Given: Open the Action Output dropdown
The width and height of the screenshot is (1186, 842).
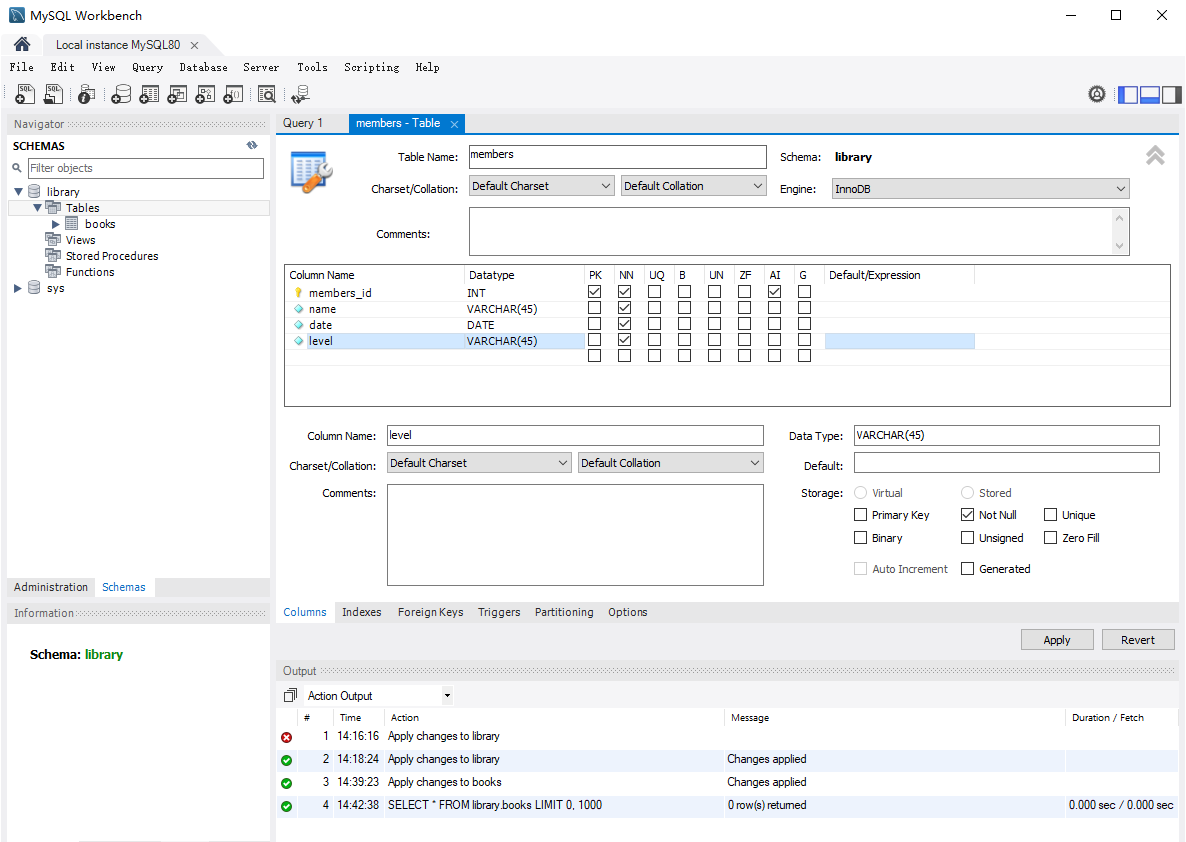Looking at the screenshot, I should [x=378, y=695].
